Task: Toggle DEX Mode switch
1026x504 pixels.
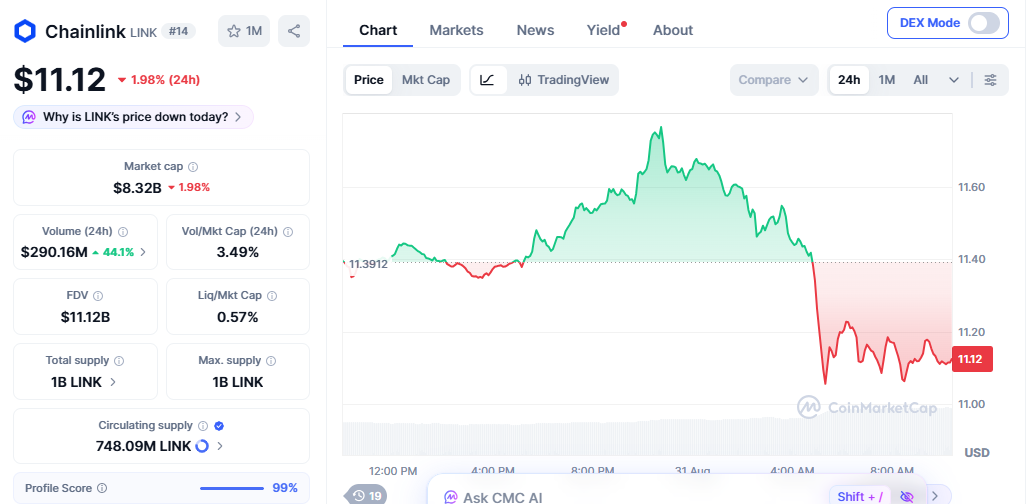Action: point(984,23)
